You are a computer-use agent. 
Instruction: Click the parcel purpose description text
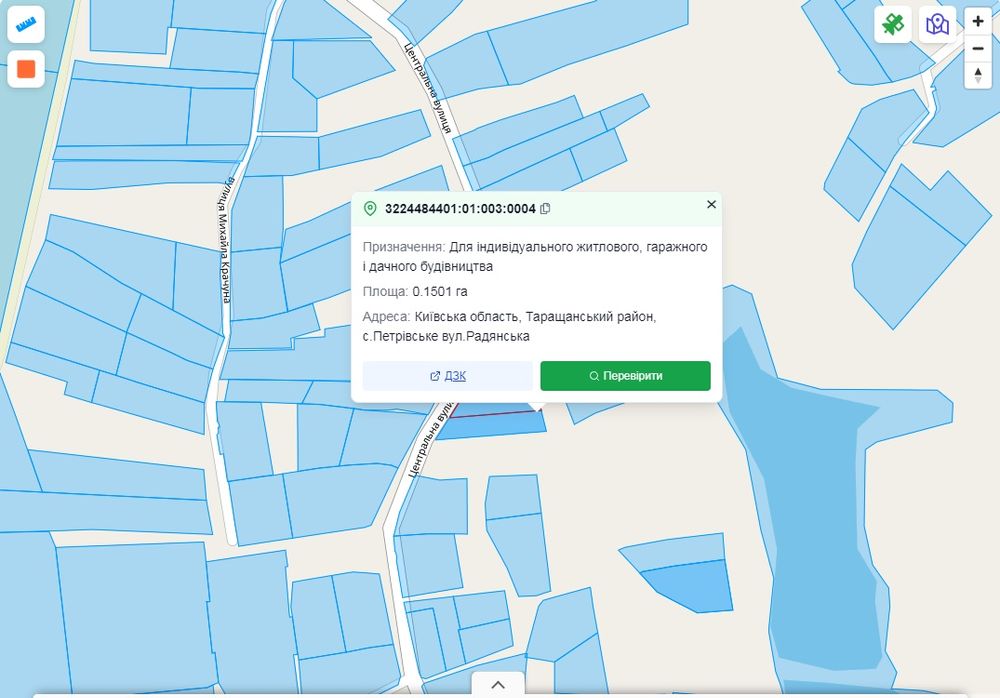point(535,256)
